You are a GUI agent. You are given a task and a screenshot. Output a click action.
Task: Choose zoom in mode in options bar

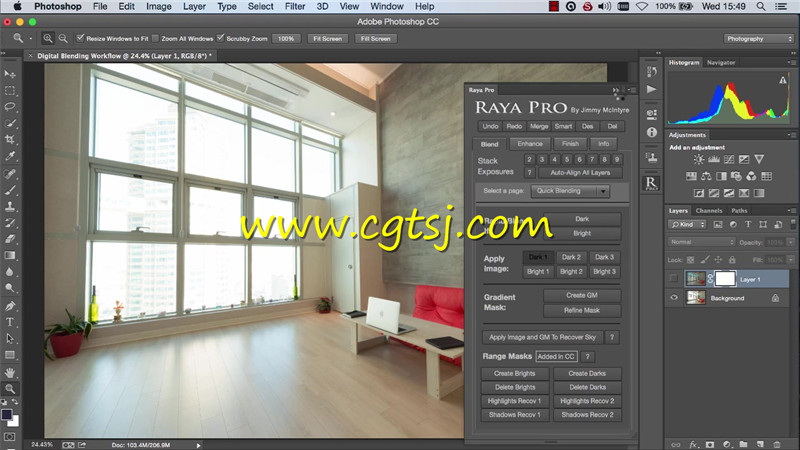tap(47, 38)
